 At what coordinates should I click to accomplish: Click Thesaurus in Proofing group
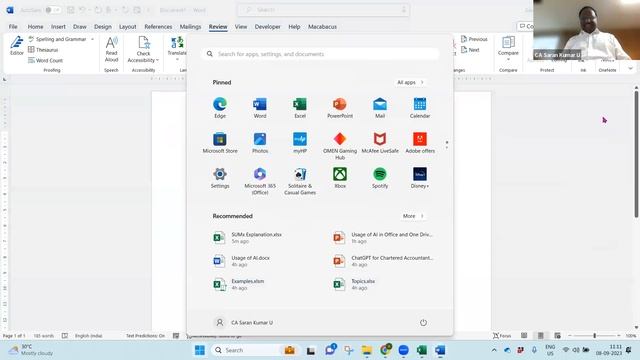(x=43, y=50)
